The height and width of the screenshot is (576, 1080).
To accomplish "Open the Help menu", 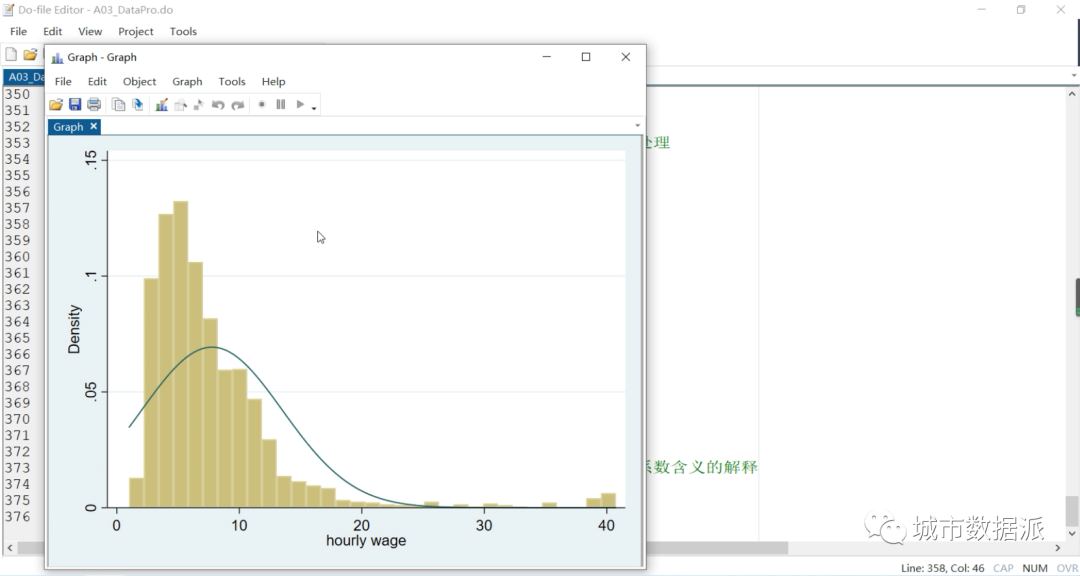I will click(273, 81).
